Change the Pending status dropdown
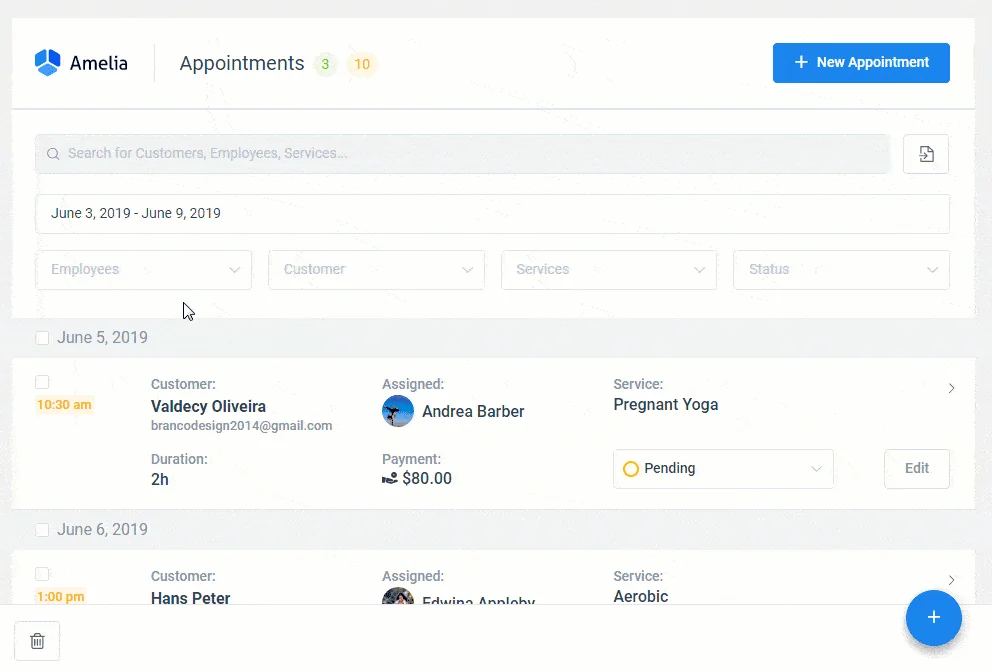This screenshot has height=672, width=992. coord(723,469)
